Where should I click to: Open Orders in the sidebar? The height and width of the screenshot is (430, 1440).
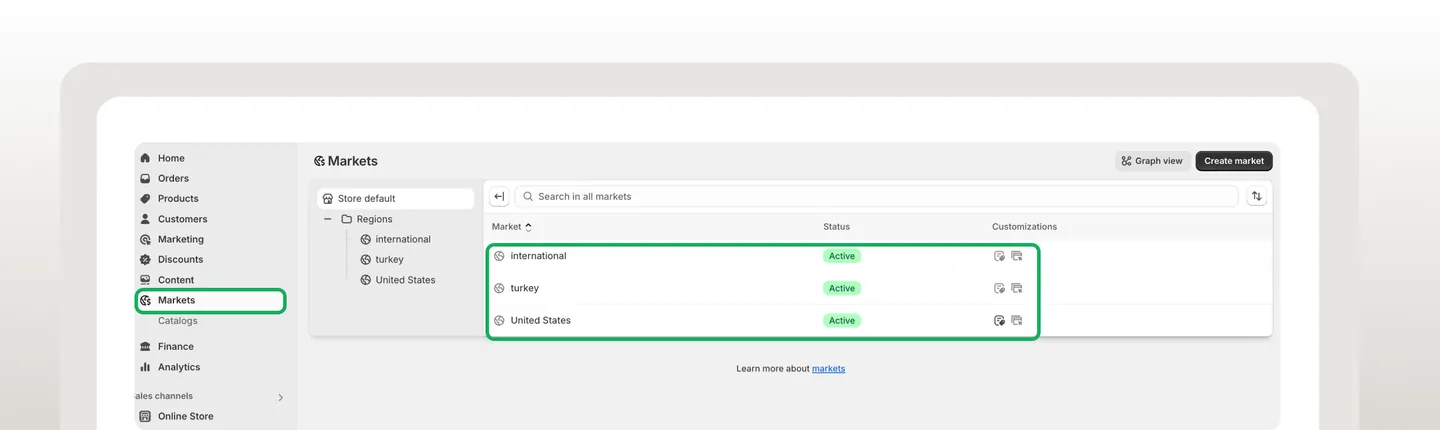(x=173, y=178)
